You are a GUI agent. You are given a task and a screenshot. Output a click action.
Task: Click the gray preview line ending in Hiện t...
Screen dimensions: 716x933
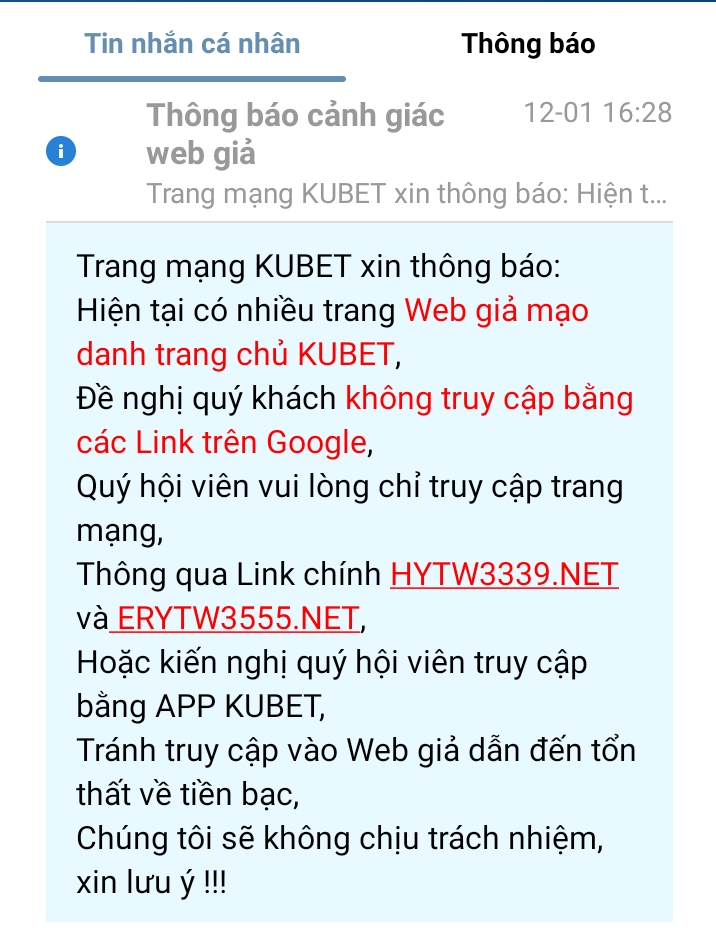[407, 194]
